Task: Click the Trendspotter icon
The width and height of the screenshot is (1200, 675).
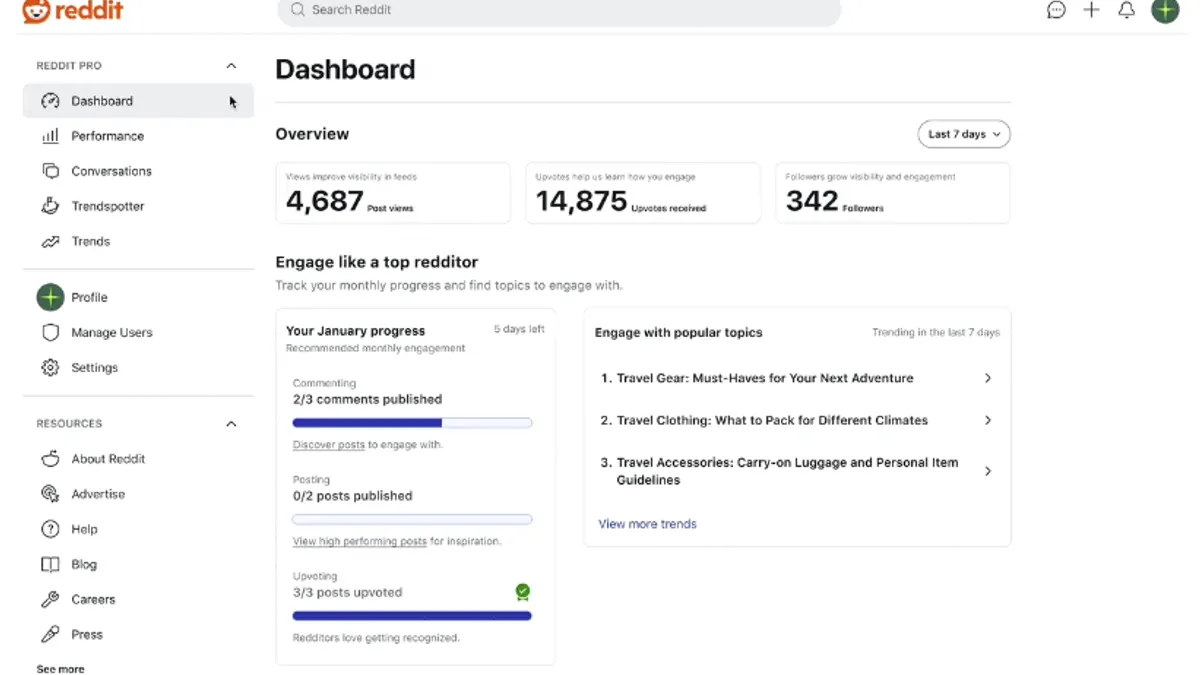Action: click(x=50, y=206)
